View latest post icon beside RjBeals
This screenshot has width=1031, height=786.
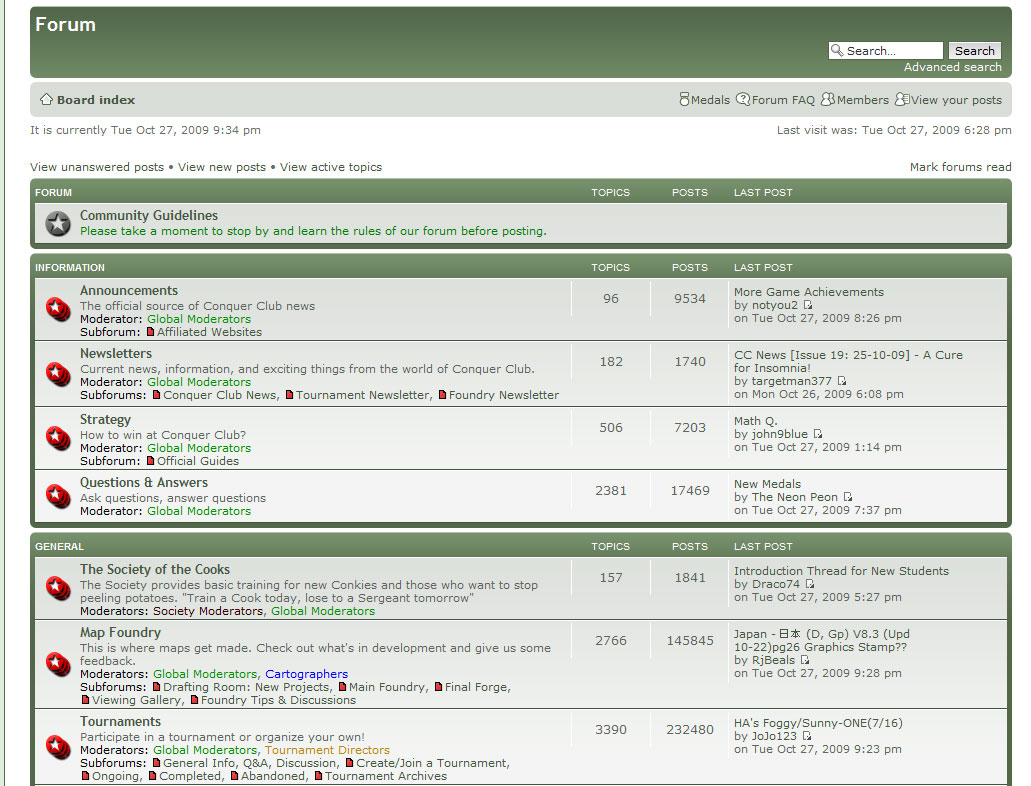click(805, 660)
